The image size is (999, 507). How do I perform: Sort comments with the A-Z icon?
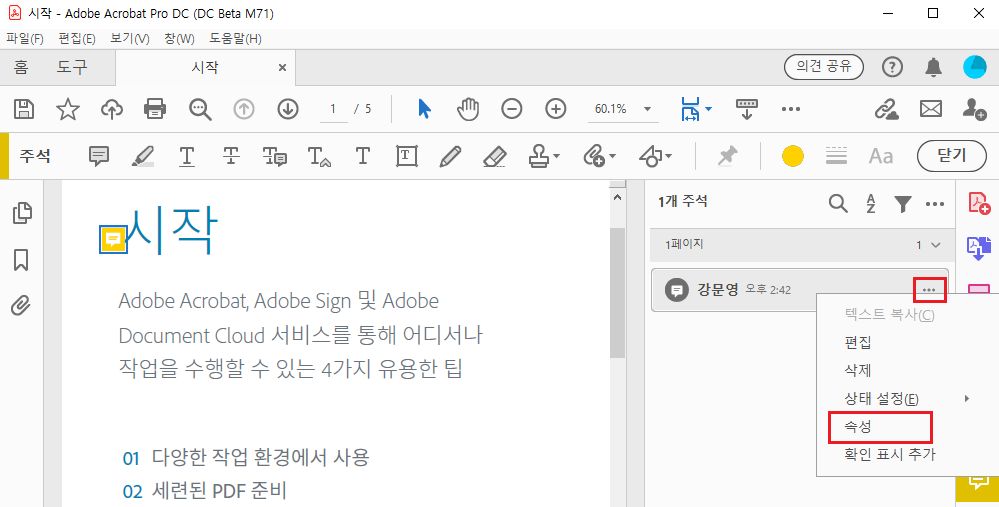[871, 204]
